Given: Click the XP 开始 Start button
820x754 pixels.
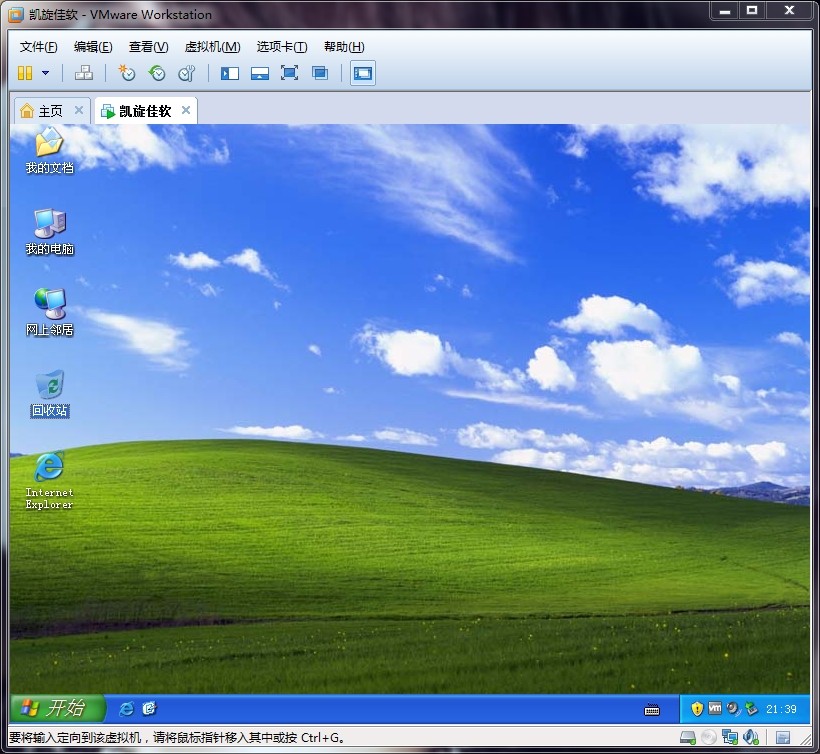Looking at the screenshot, I should click(x=58, y=709).
